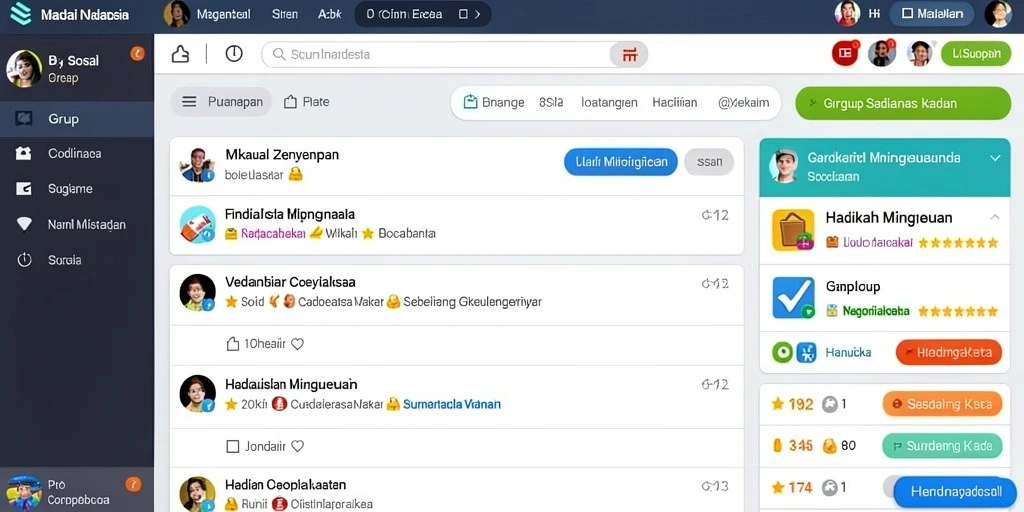The width and height of the screenshot is (1024, 512).
Task: Tick the checkbox beside Jondaiir
Action: pos(232,447)
